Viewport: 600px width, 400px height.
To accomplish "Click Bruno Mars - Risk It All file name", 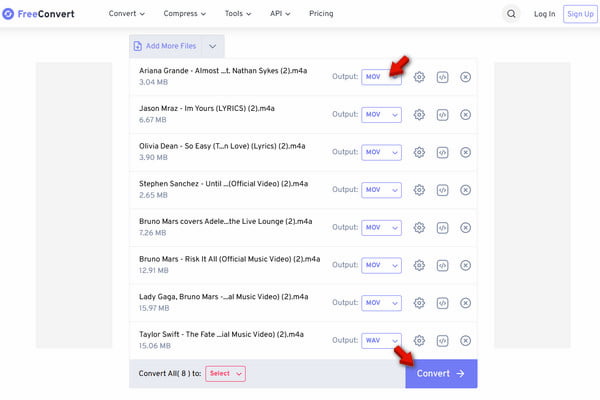I will coord(230,259).
